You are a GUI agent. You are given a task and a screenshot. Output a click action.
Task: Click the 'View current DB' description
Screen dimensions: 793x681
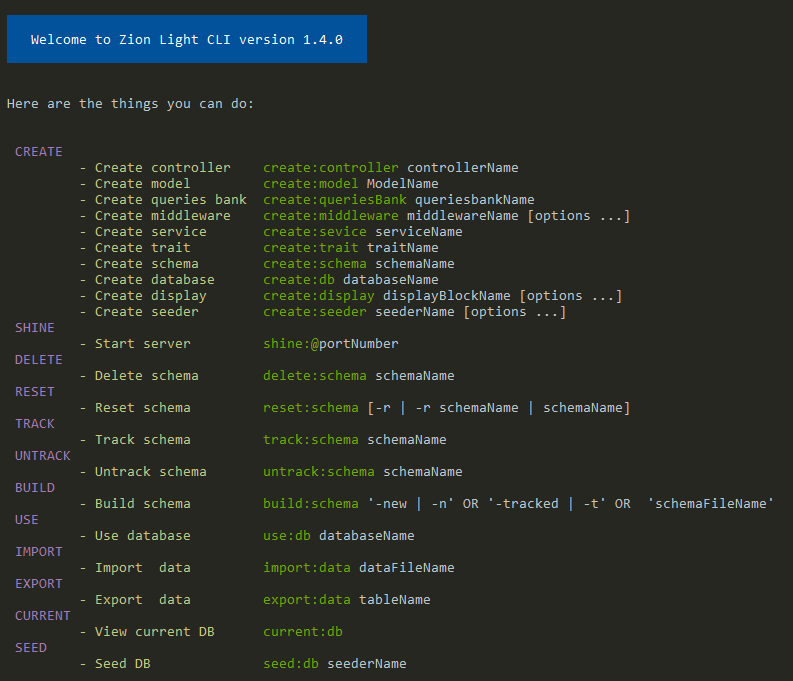click(155, 632)
